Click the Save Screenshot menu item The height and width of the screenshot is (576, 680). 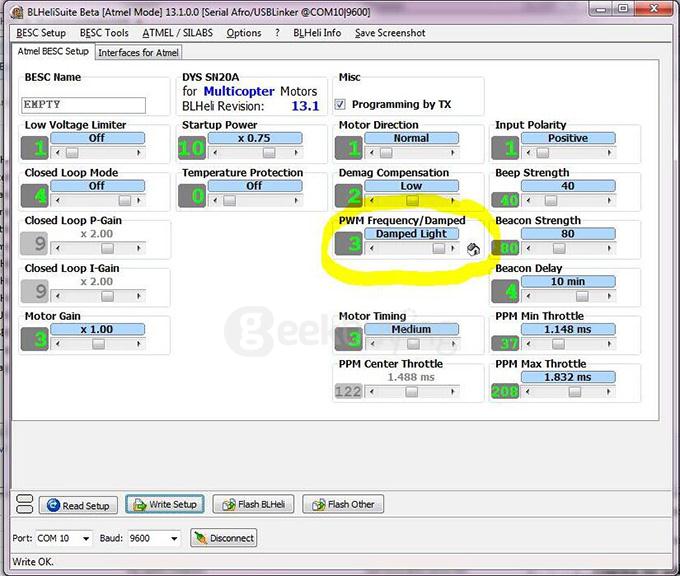tap(390, 33)
